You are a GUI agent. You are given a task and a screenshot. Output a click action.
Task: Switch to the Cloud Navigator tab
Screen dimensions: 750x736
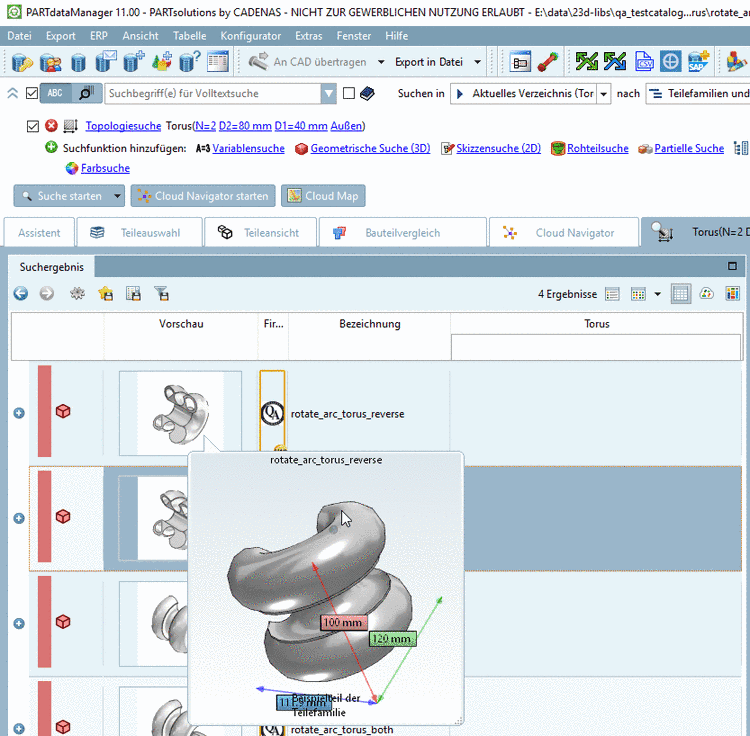point(564,232)
